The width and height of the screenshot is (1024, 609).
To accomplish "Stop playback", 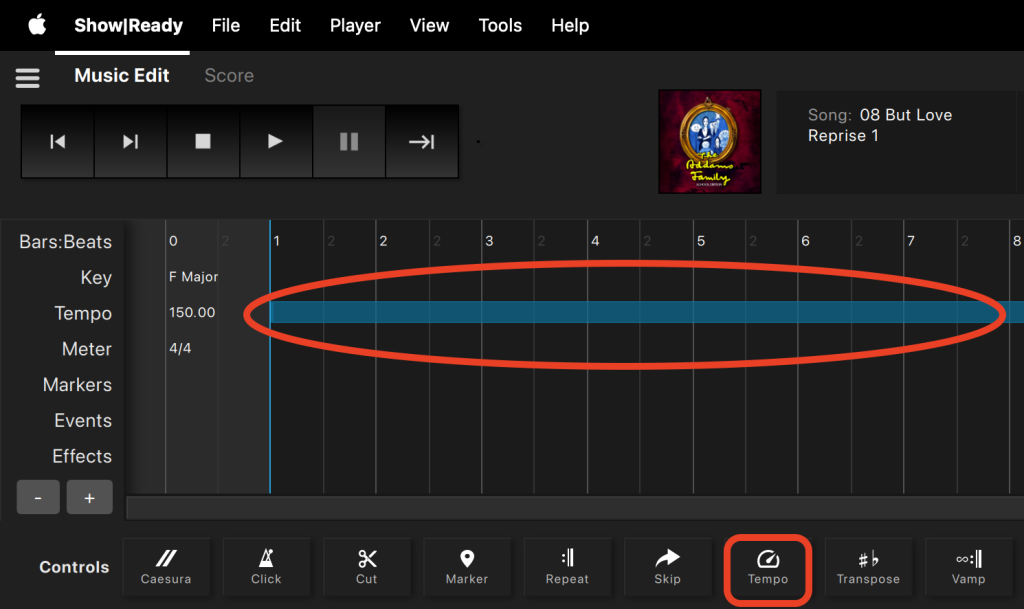I will click(x=203, y=142).
